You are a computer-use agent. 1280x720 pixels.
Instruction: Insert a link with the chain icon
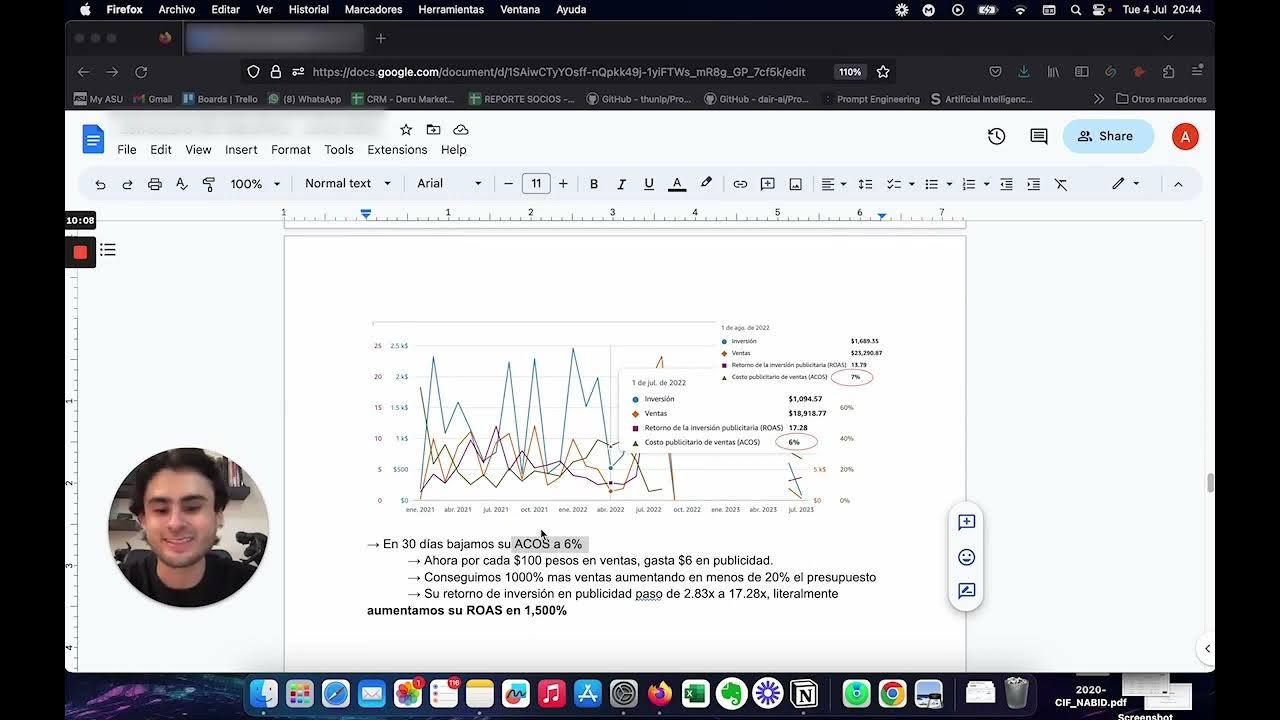(x=740, y=184)
